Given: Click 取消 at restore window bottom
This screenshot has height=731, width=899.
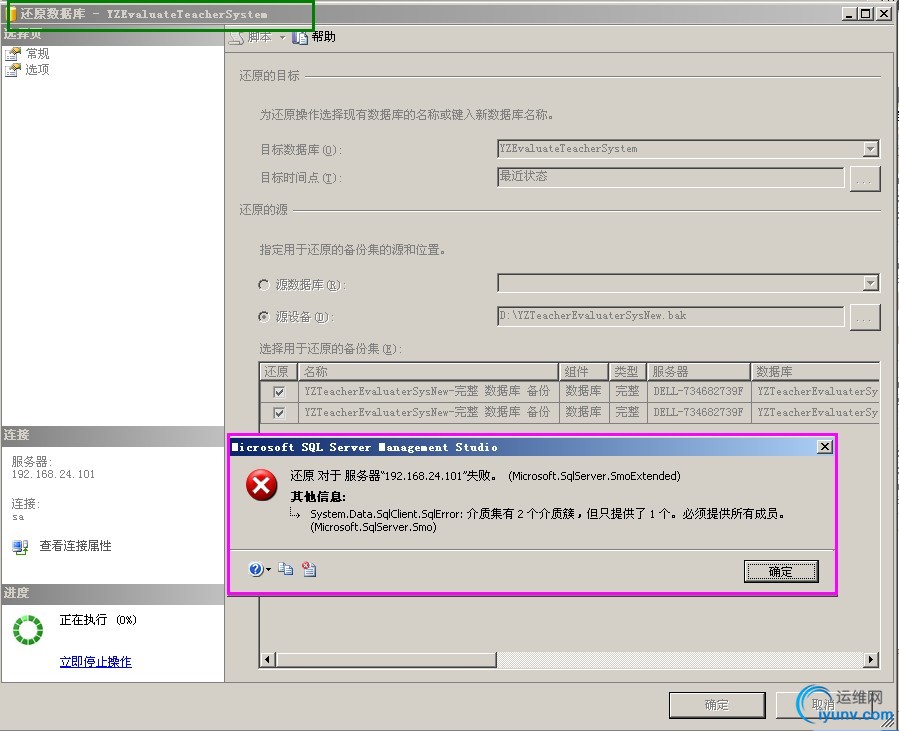Looking at the screenshot, I should (823, 705).
